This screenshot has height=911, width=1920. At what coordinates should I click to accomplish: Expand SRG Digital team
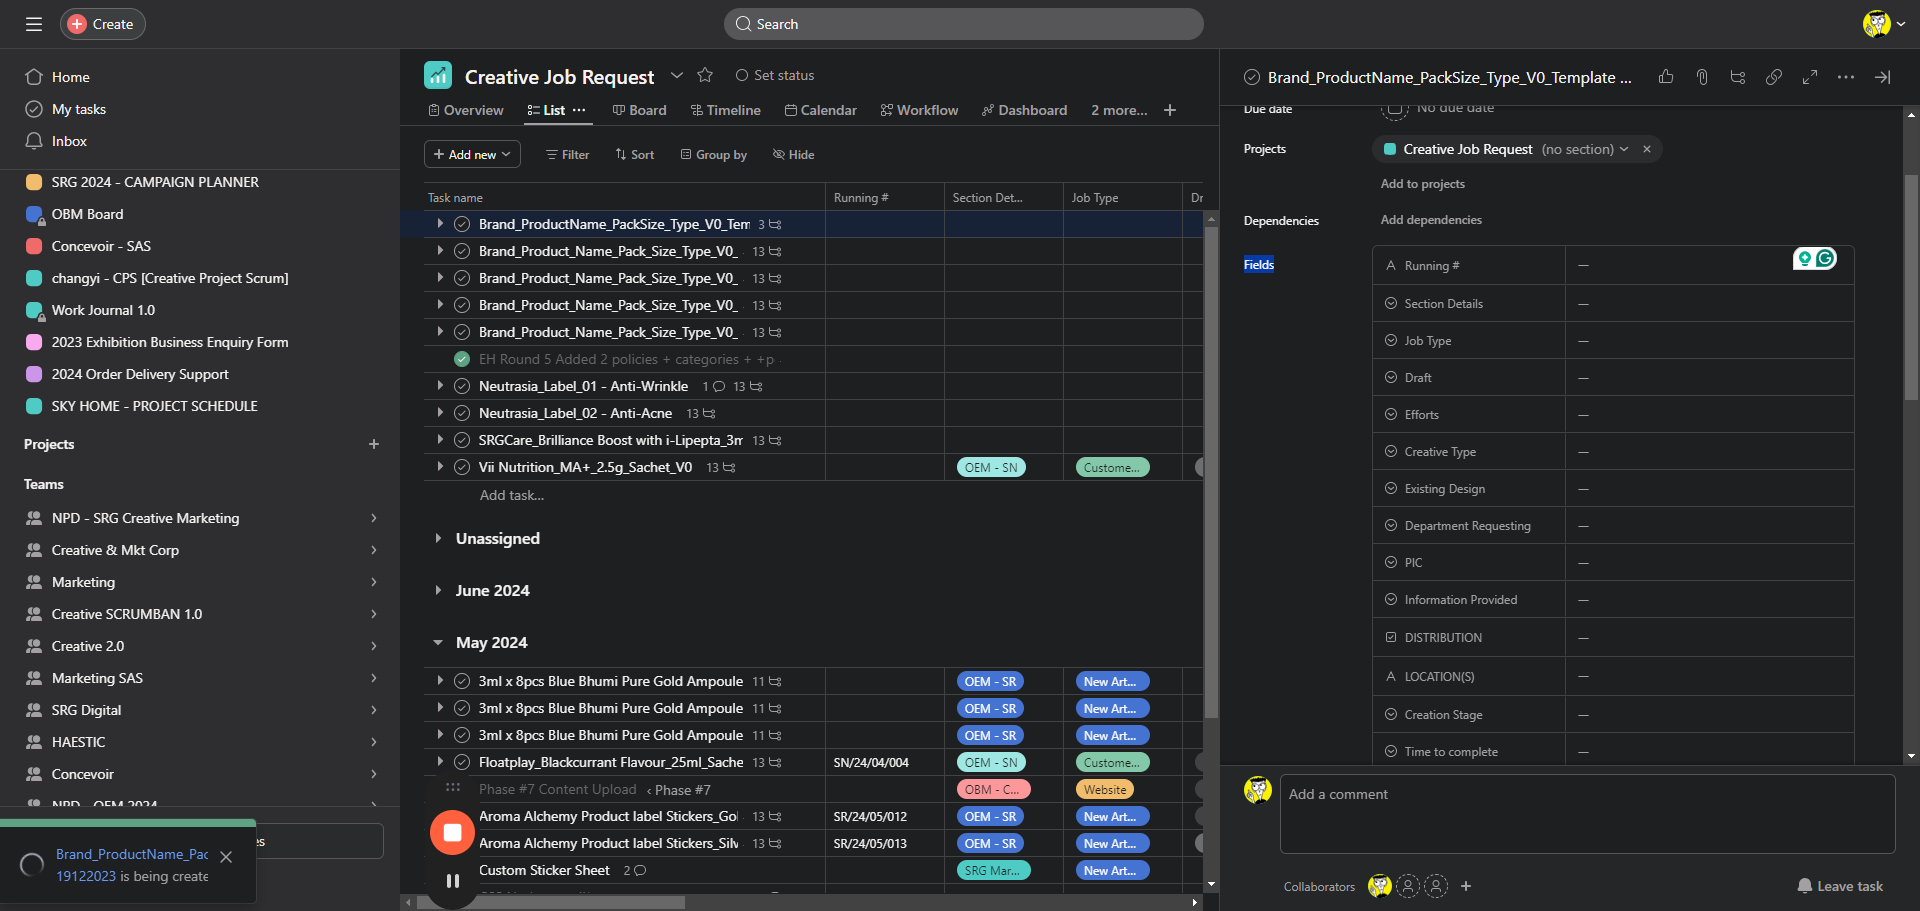pos(374,710)
